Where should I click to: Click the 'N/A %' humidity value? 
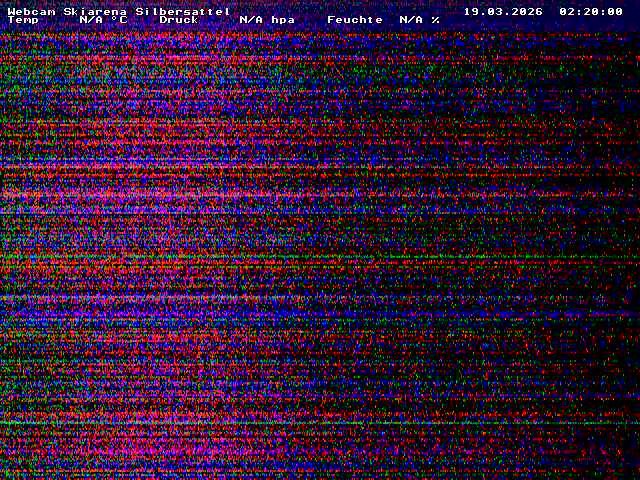[x=420, y=20]
